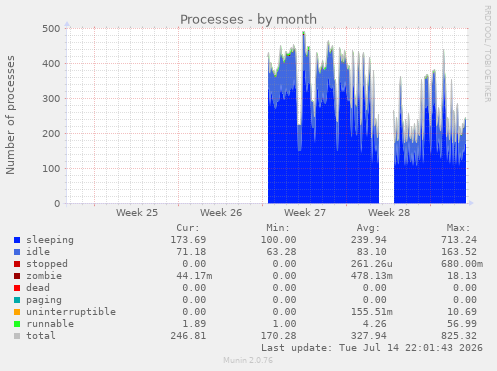This screenshot has width=497, height=371.
Task: Click runnable average value 4.26
Action: pos(375,324)
